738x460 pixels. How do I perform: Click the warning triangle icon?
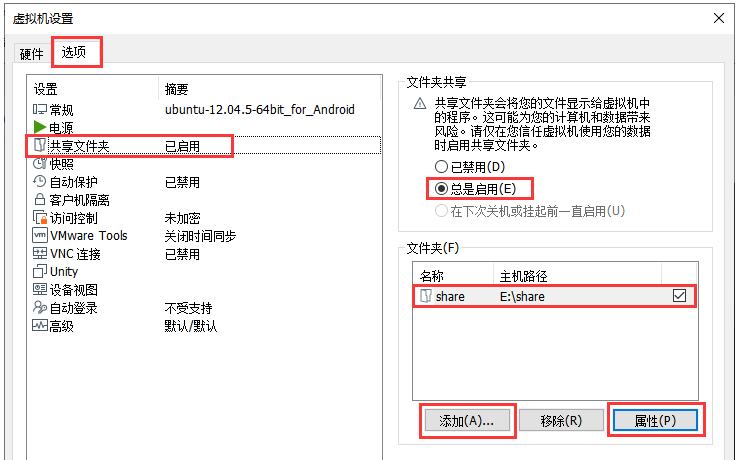420,103
